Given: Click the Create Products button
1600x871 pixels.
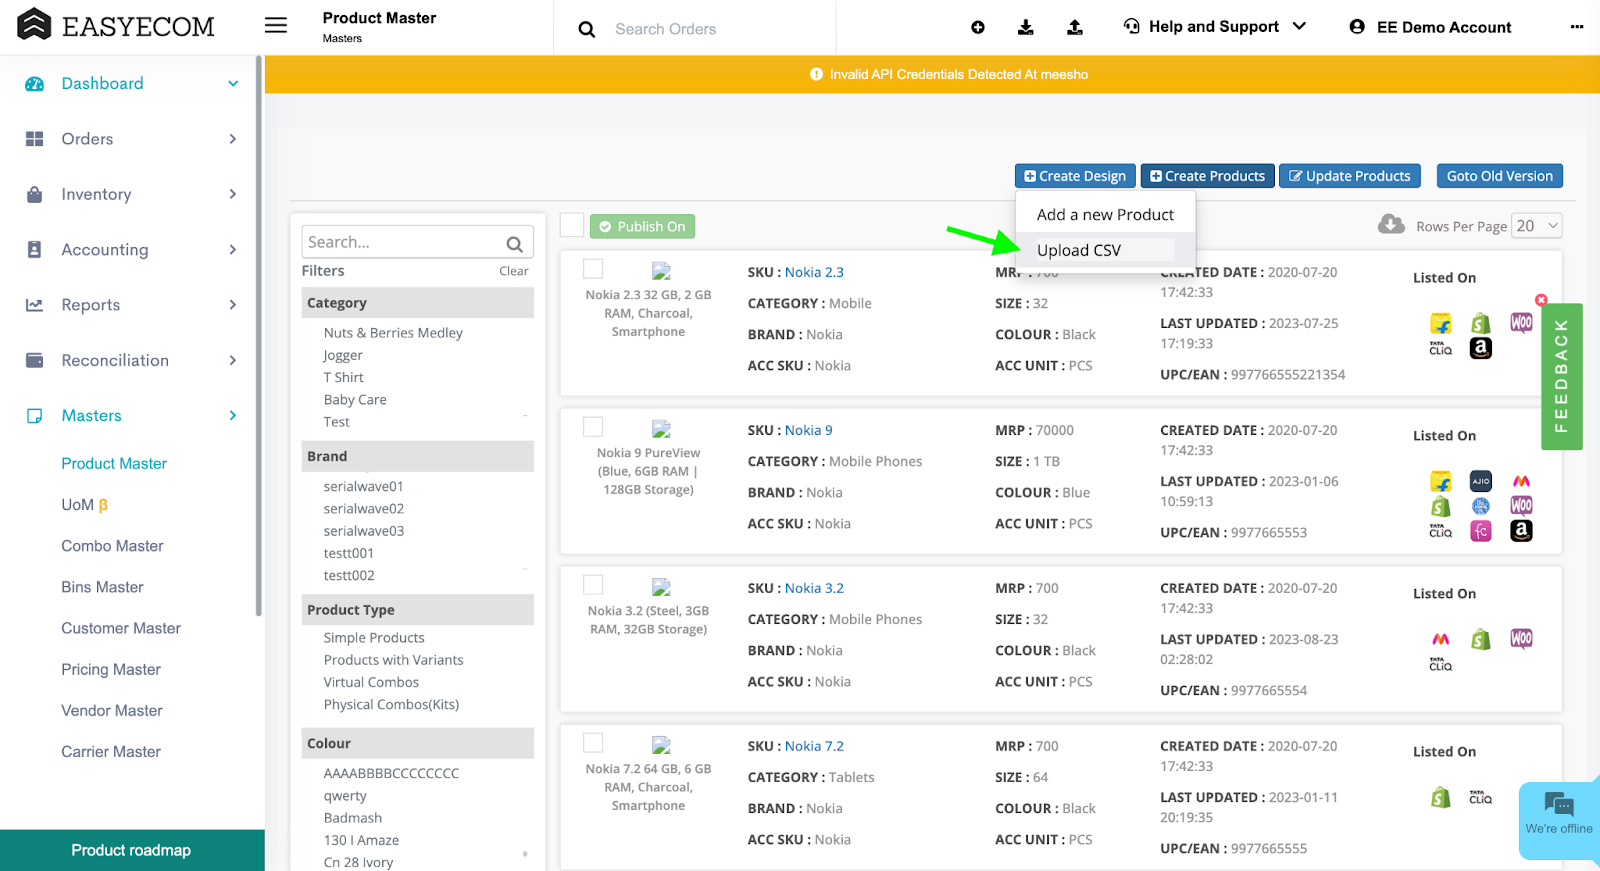Looking at the screenshot, I should coord(1207,176).
